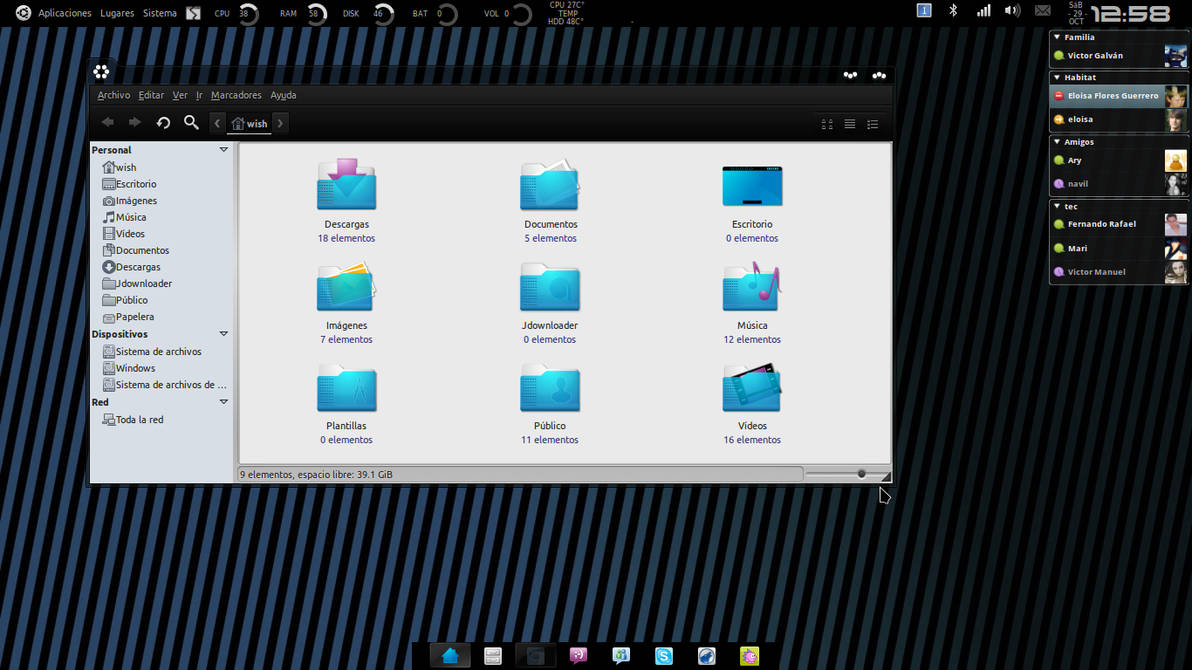Open the Ver menu
Screen dimensions: 1192x670
[x=179, y=95]
